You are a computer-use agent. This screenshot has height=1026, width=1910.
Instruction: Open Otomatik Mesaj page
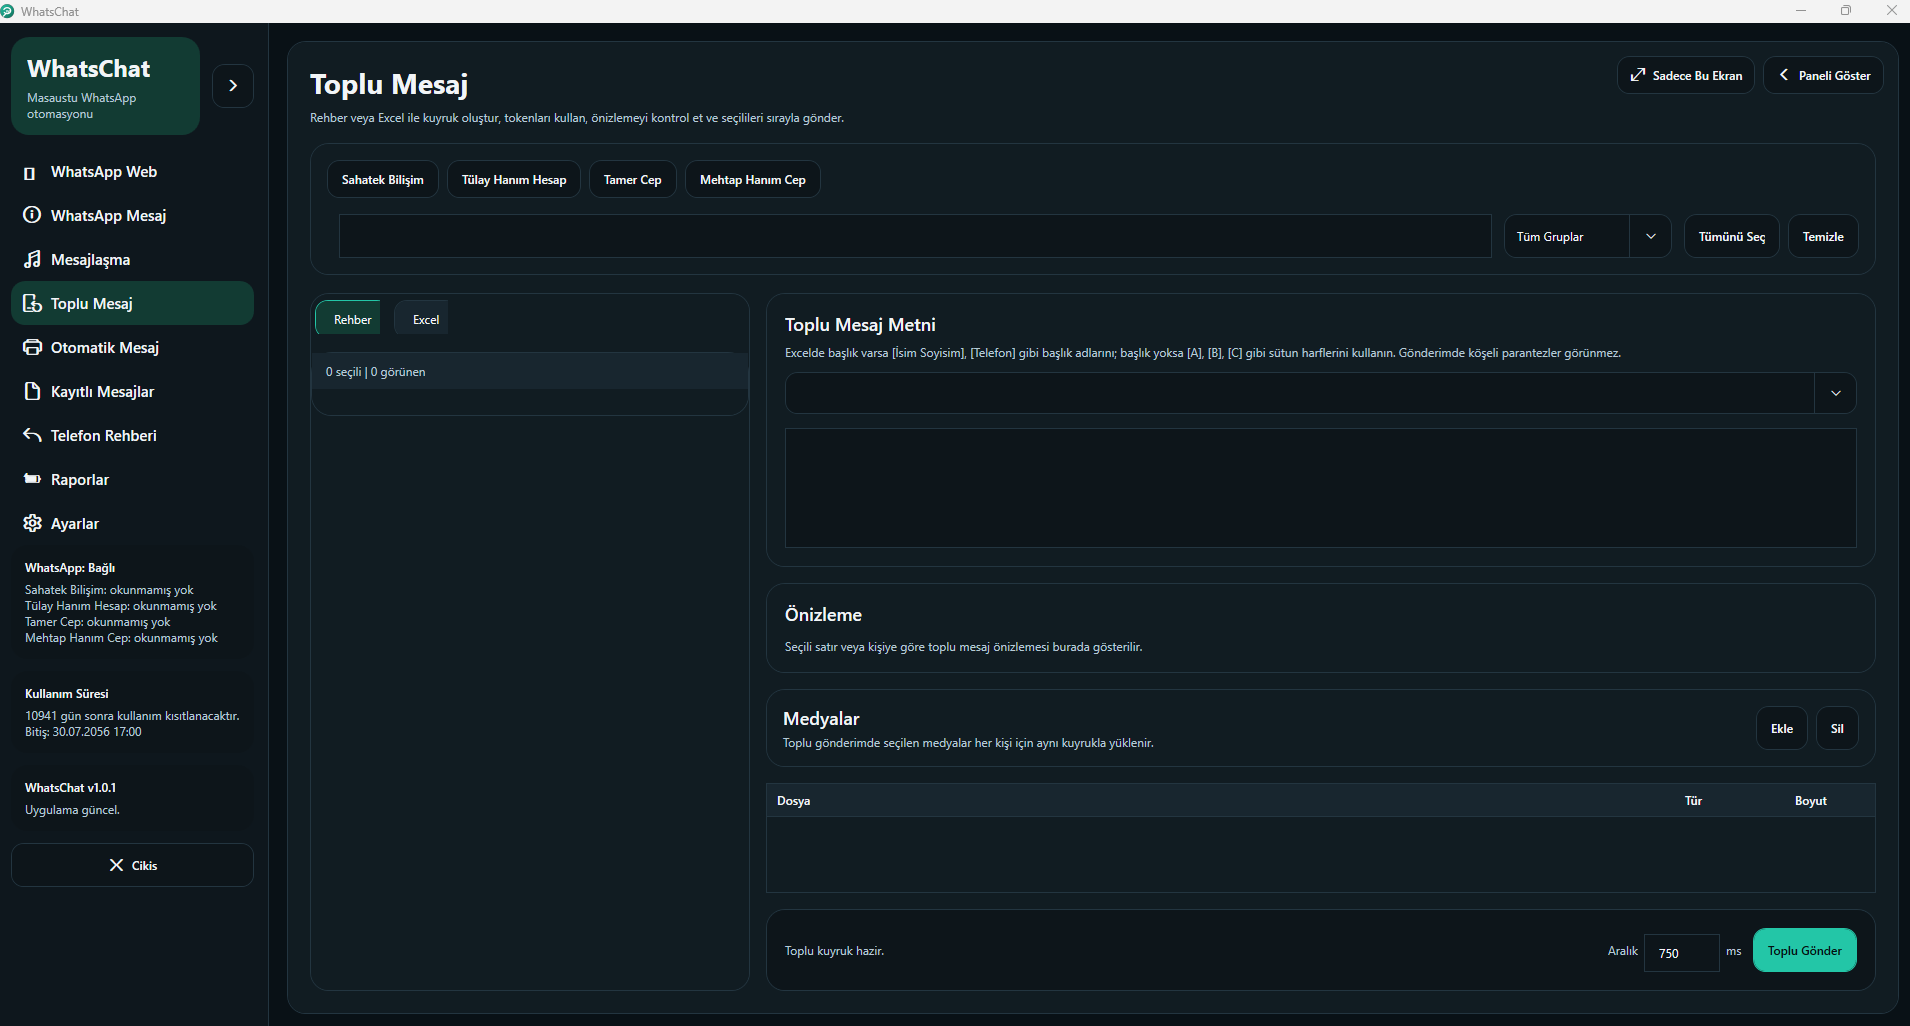tap(132, 348)
